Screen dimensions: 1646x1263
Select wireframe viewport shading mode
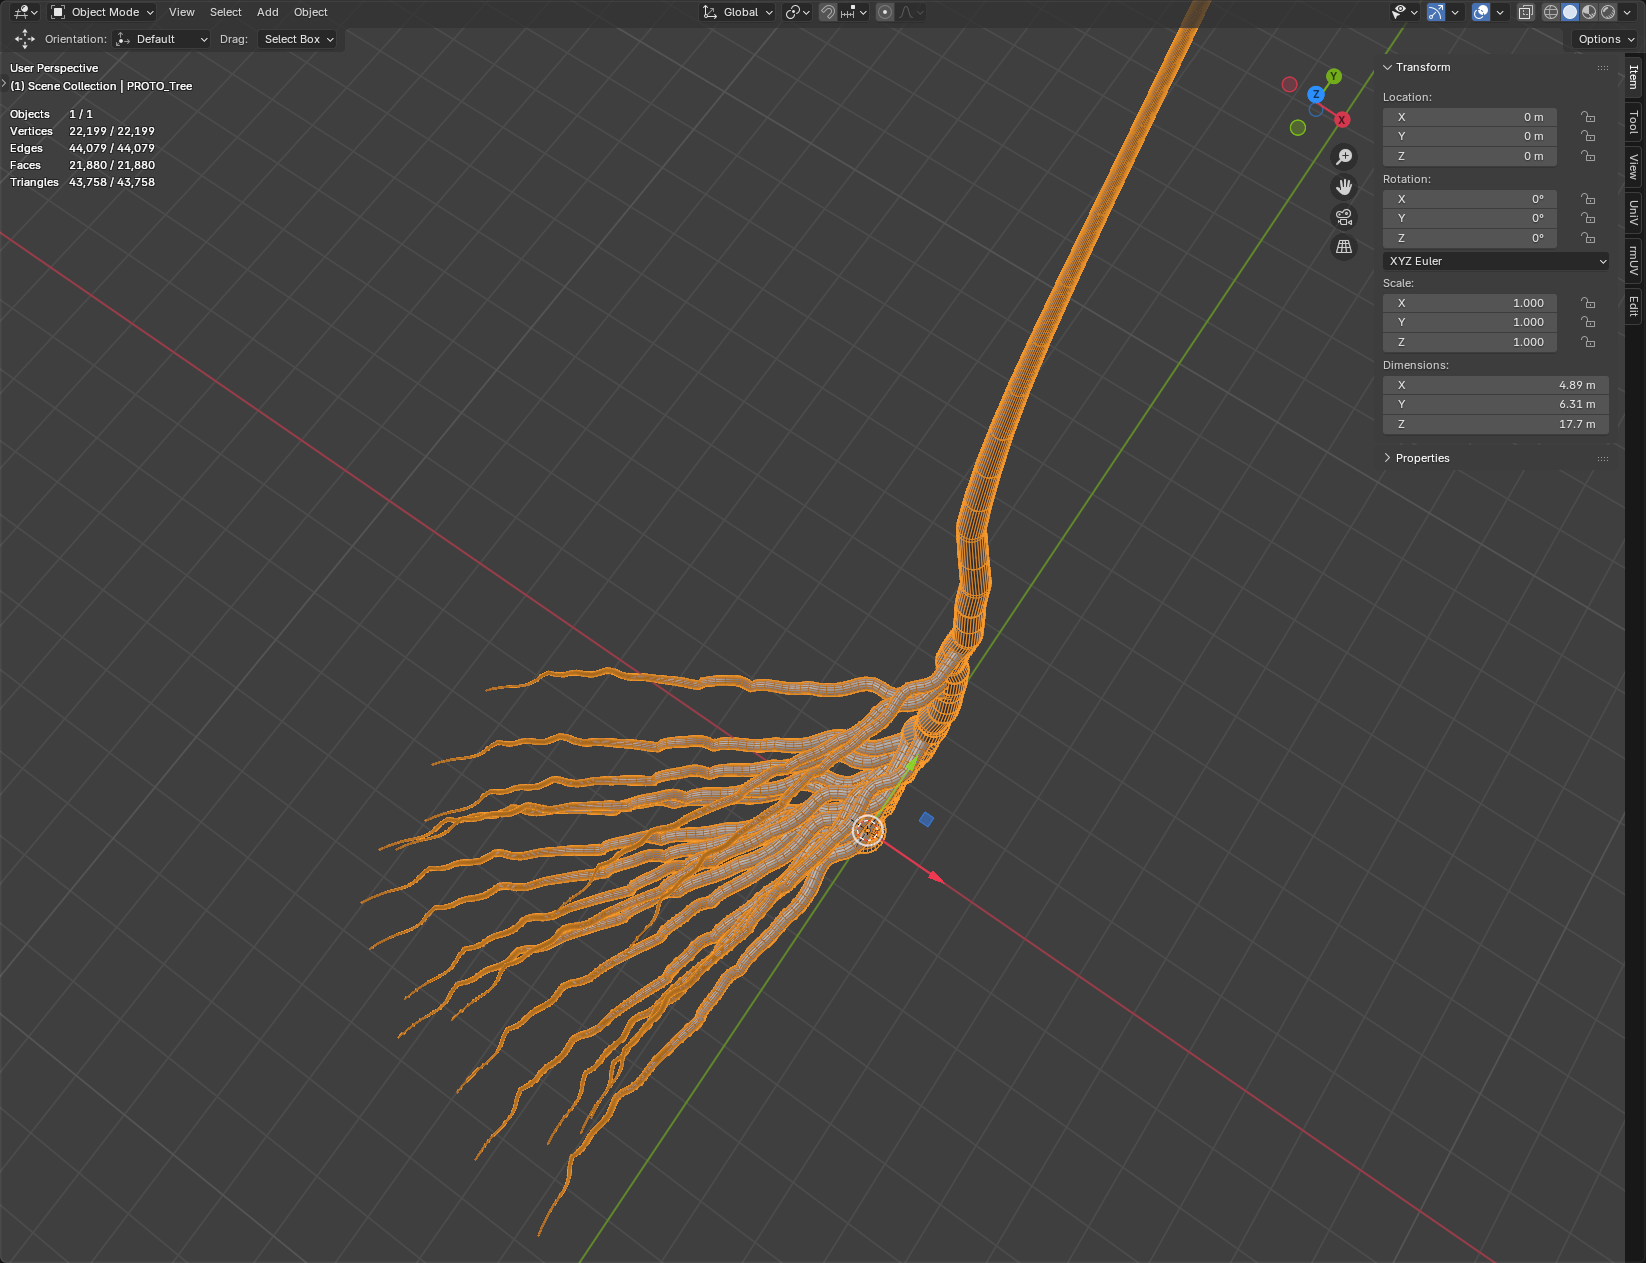[1551, 12]
